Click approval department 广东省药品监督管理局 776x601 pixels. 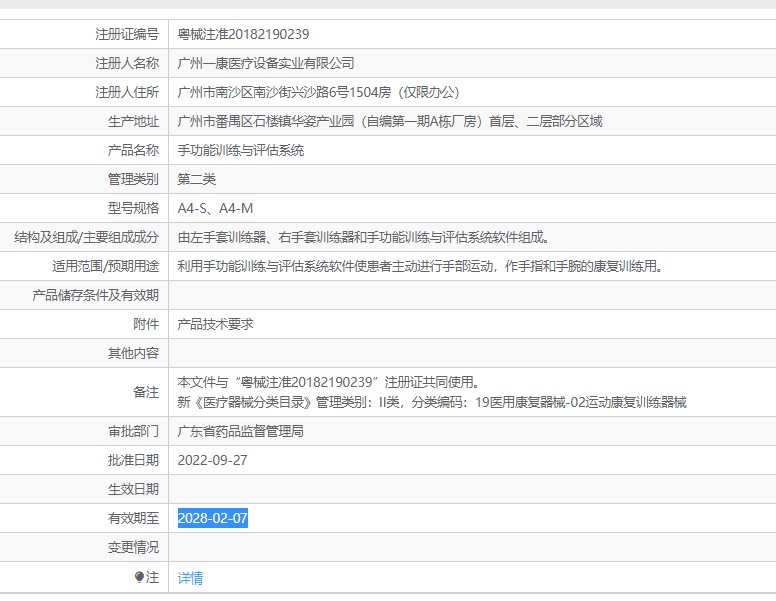[241, 431]
